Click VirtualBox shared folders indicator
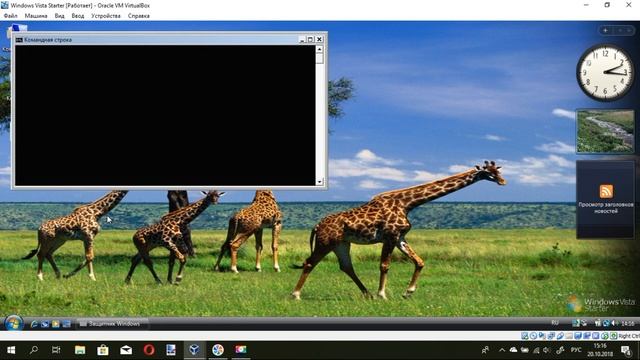Viewport: 640px width, 360px height. 569,336
